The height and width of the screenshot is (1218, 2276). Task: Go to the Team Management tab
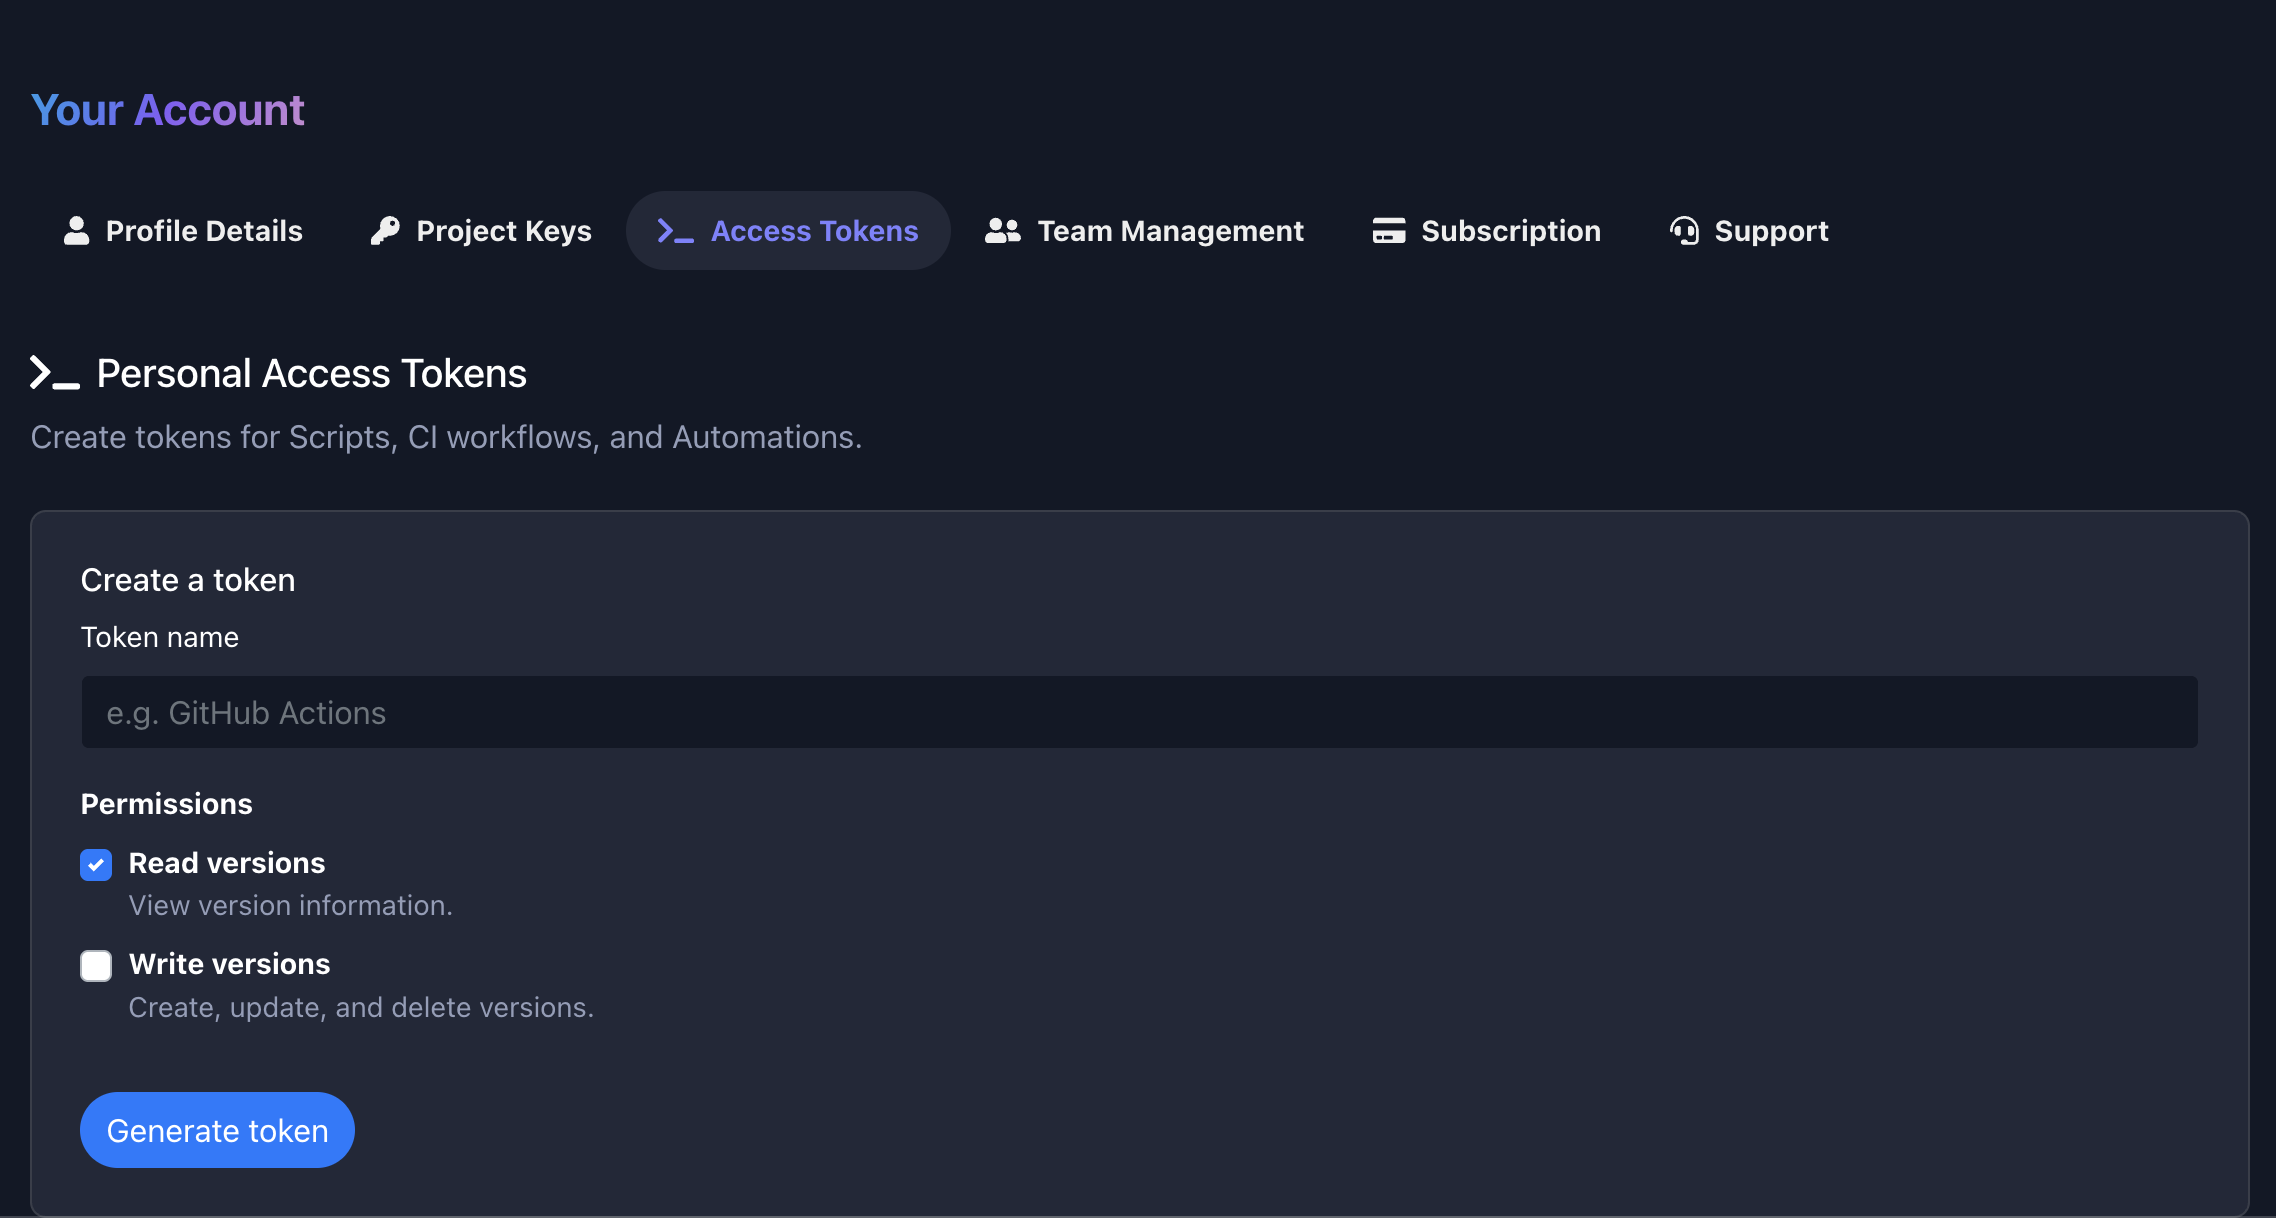coord(1145,231)
